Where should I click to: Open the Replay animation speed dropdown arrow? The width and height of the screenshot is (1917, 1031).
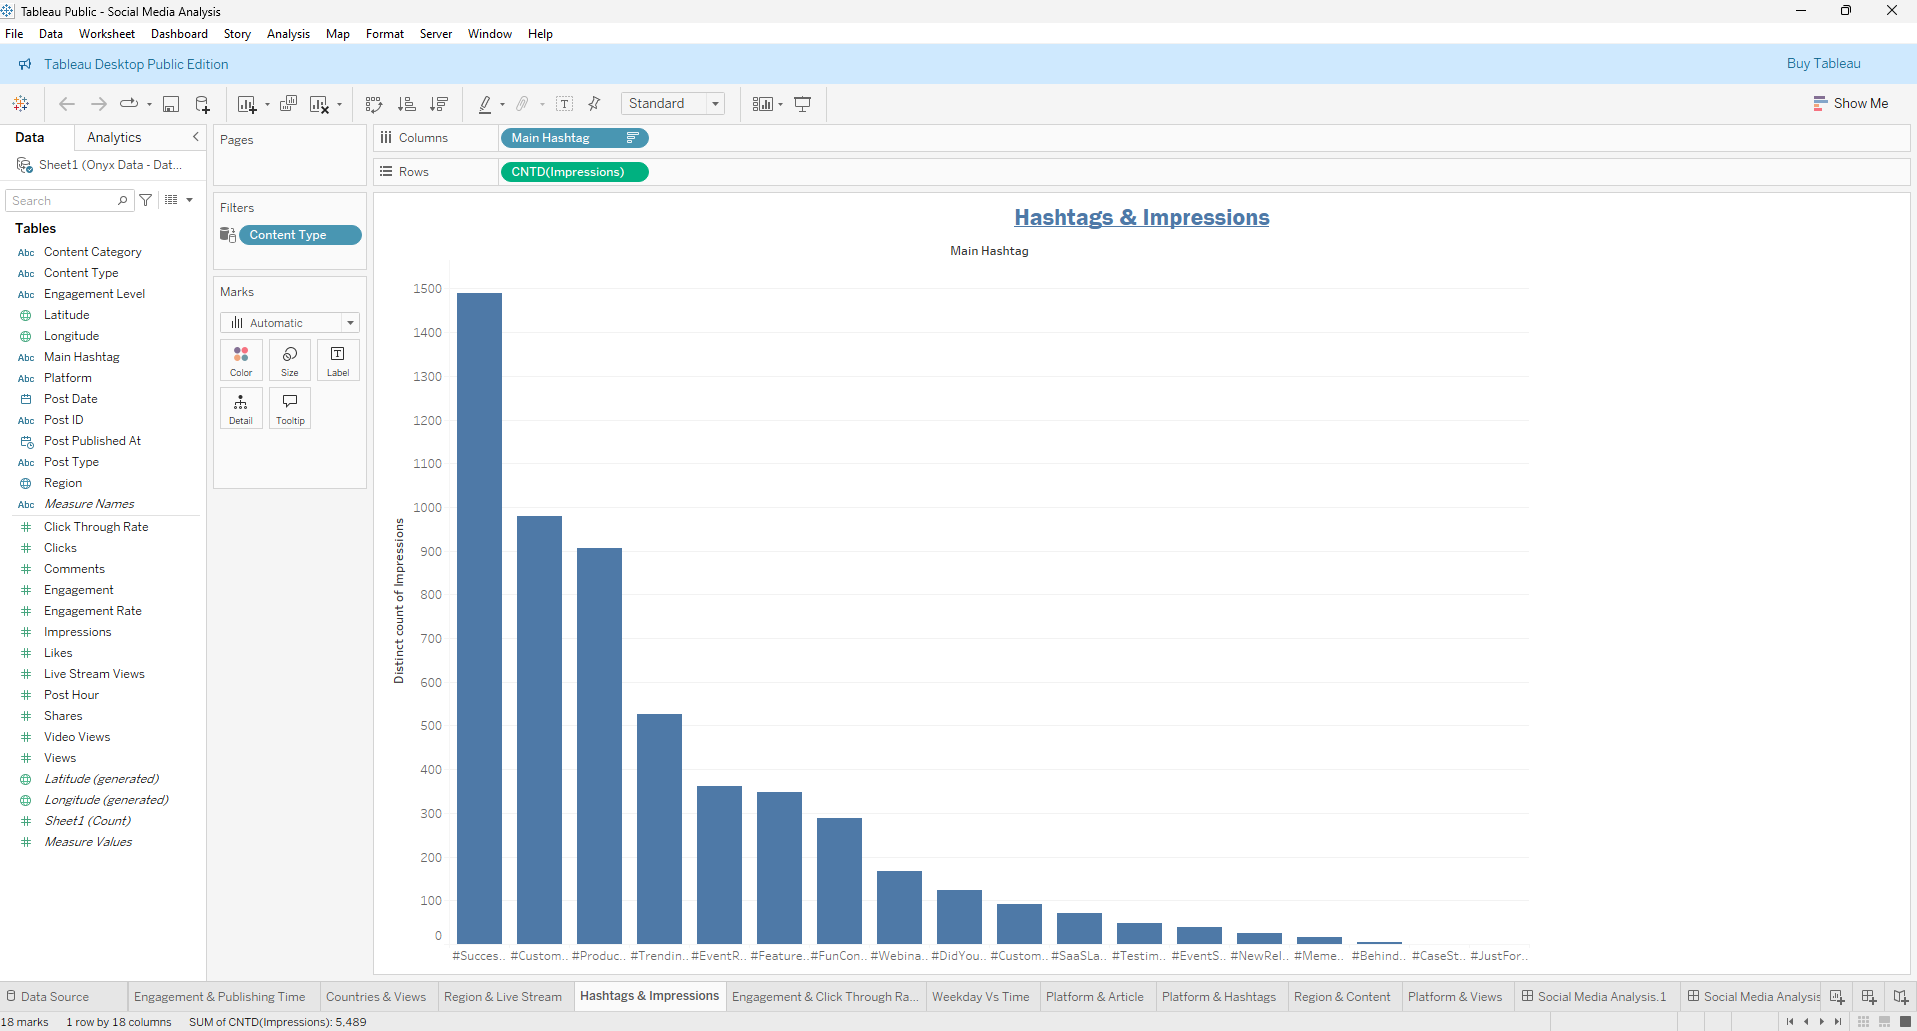pos(149,105)
